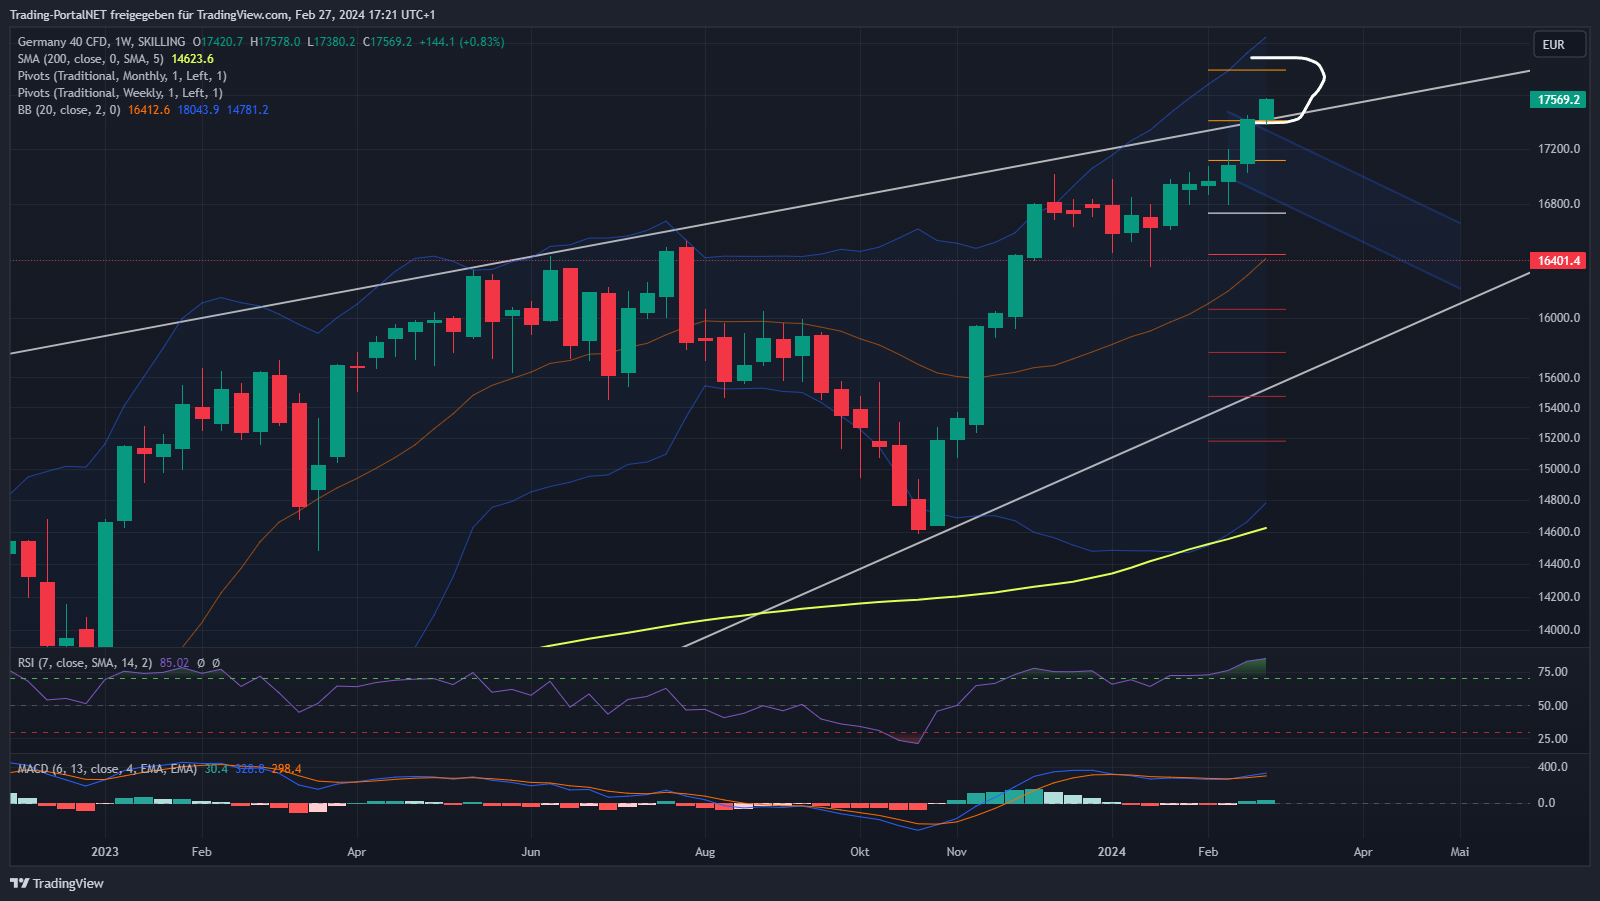1600x901 pixels.
Task: Click the TradingView logo icon
Action: (19, 883)
